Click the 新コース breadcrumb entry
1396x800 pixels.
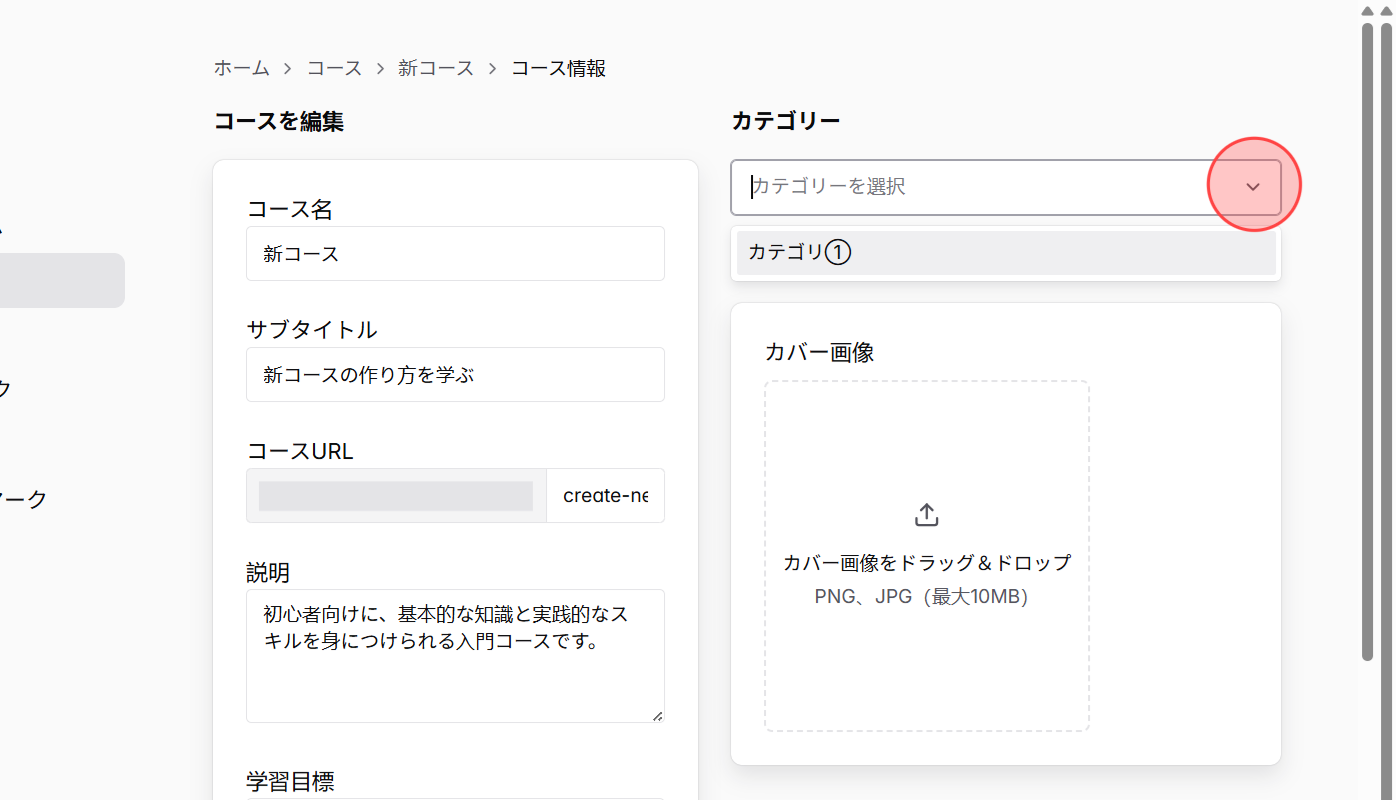[x=436, y=68]
